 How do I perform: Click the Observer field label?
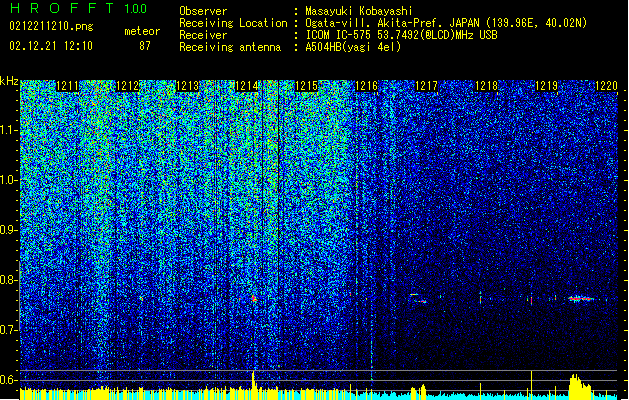pyautogui.click(x=203, y=11)
